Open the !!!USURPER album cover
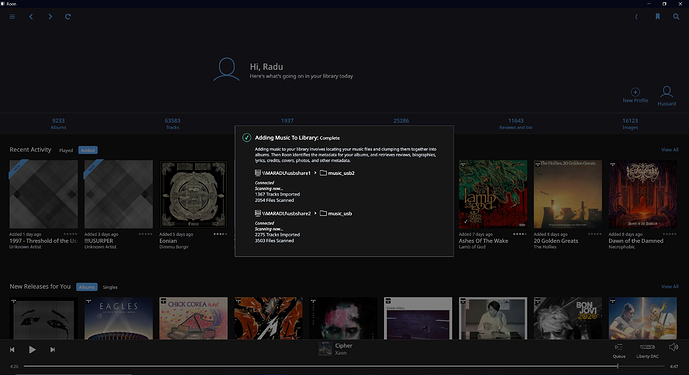 pos(119,194)
